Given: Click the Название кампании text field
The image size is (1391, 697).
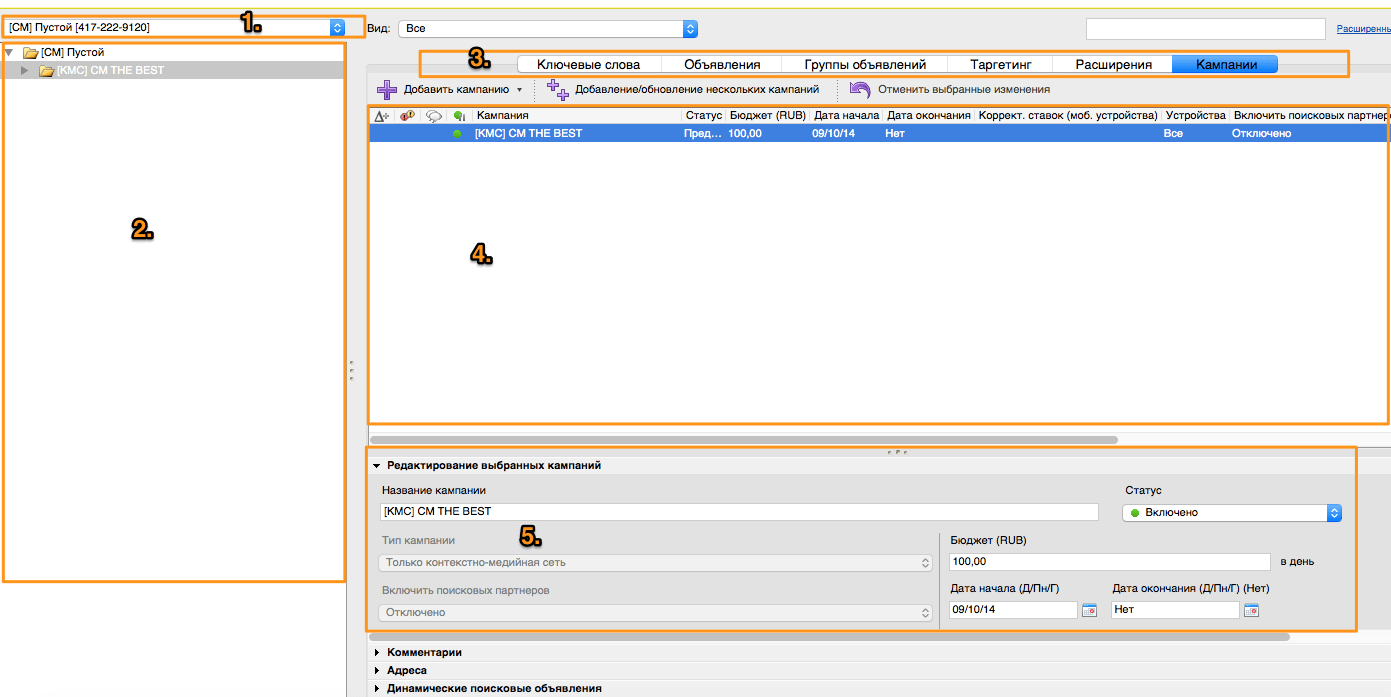Looking at the screenshot, I should tap(739, 511).
